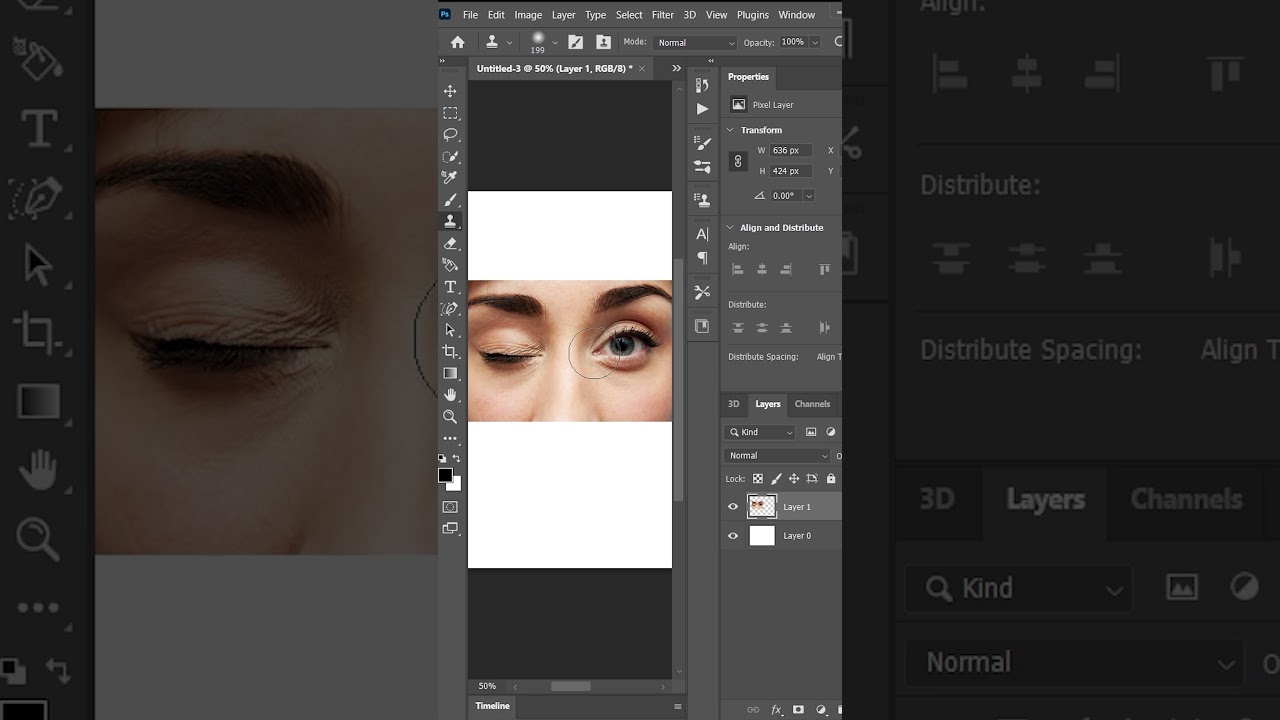The height and width of the screenshot is (720, 1280).
Task: Open the Window menu
Action: click(x=797, y=15)
